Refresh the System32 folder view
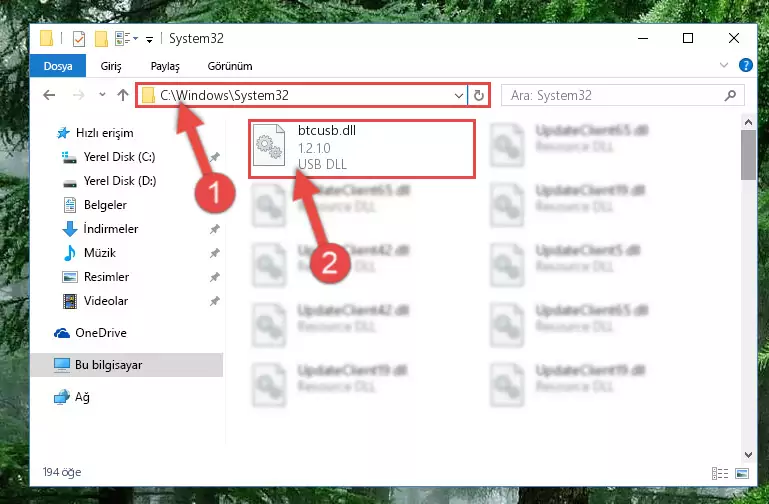 479,96
